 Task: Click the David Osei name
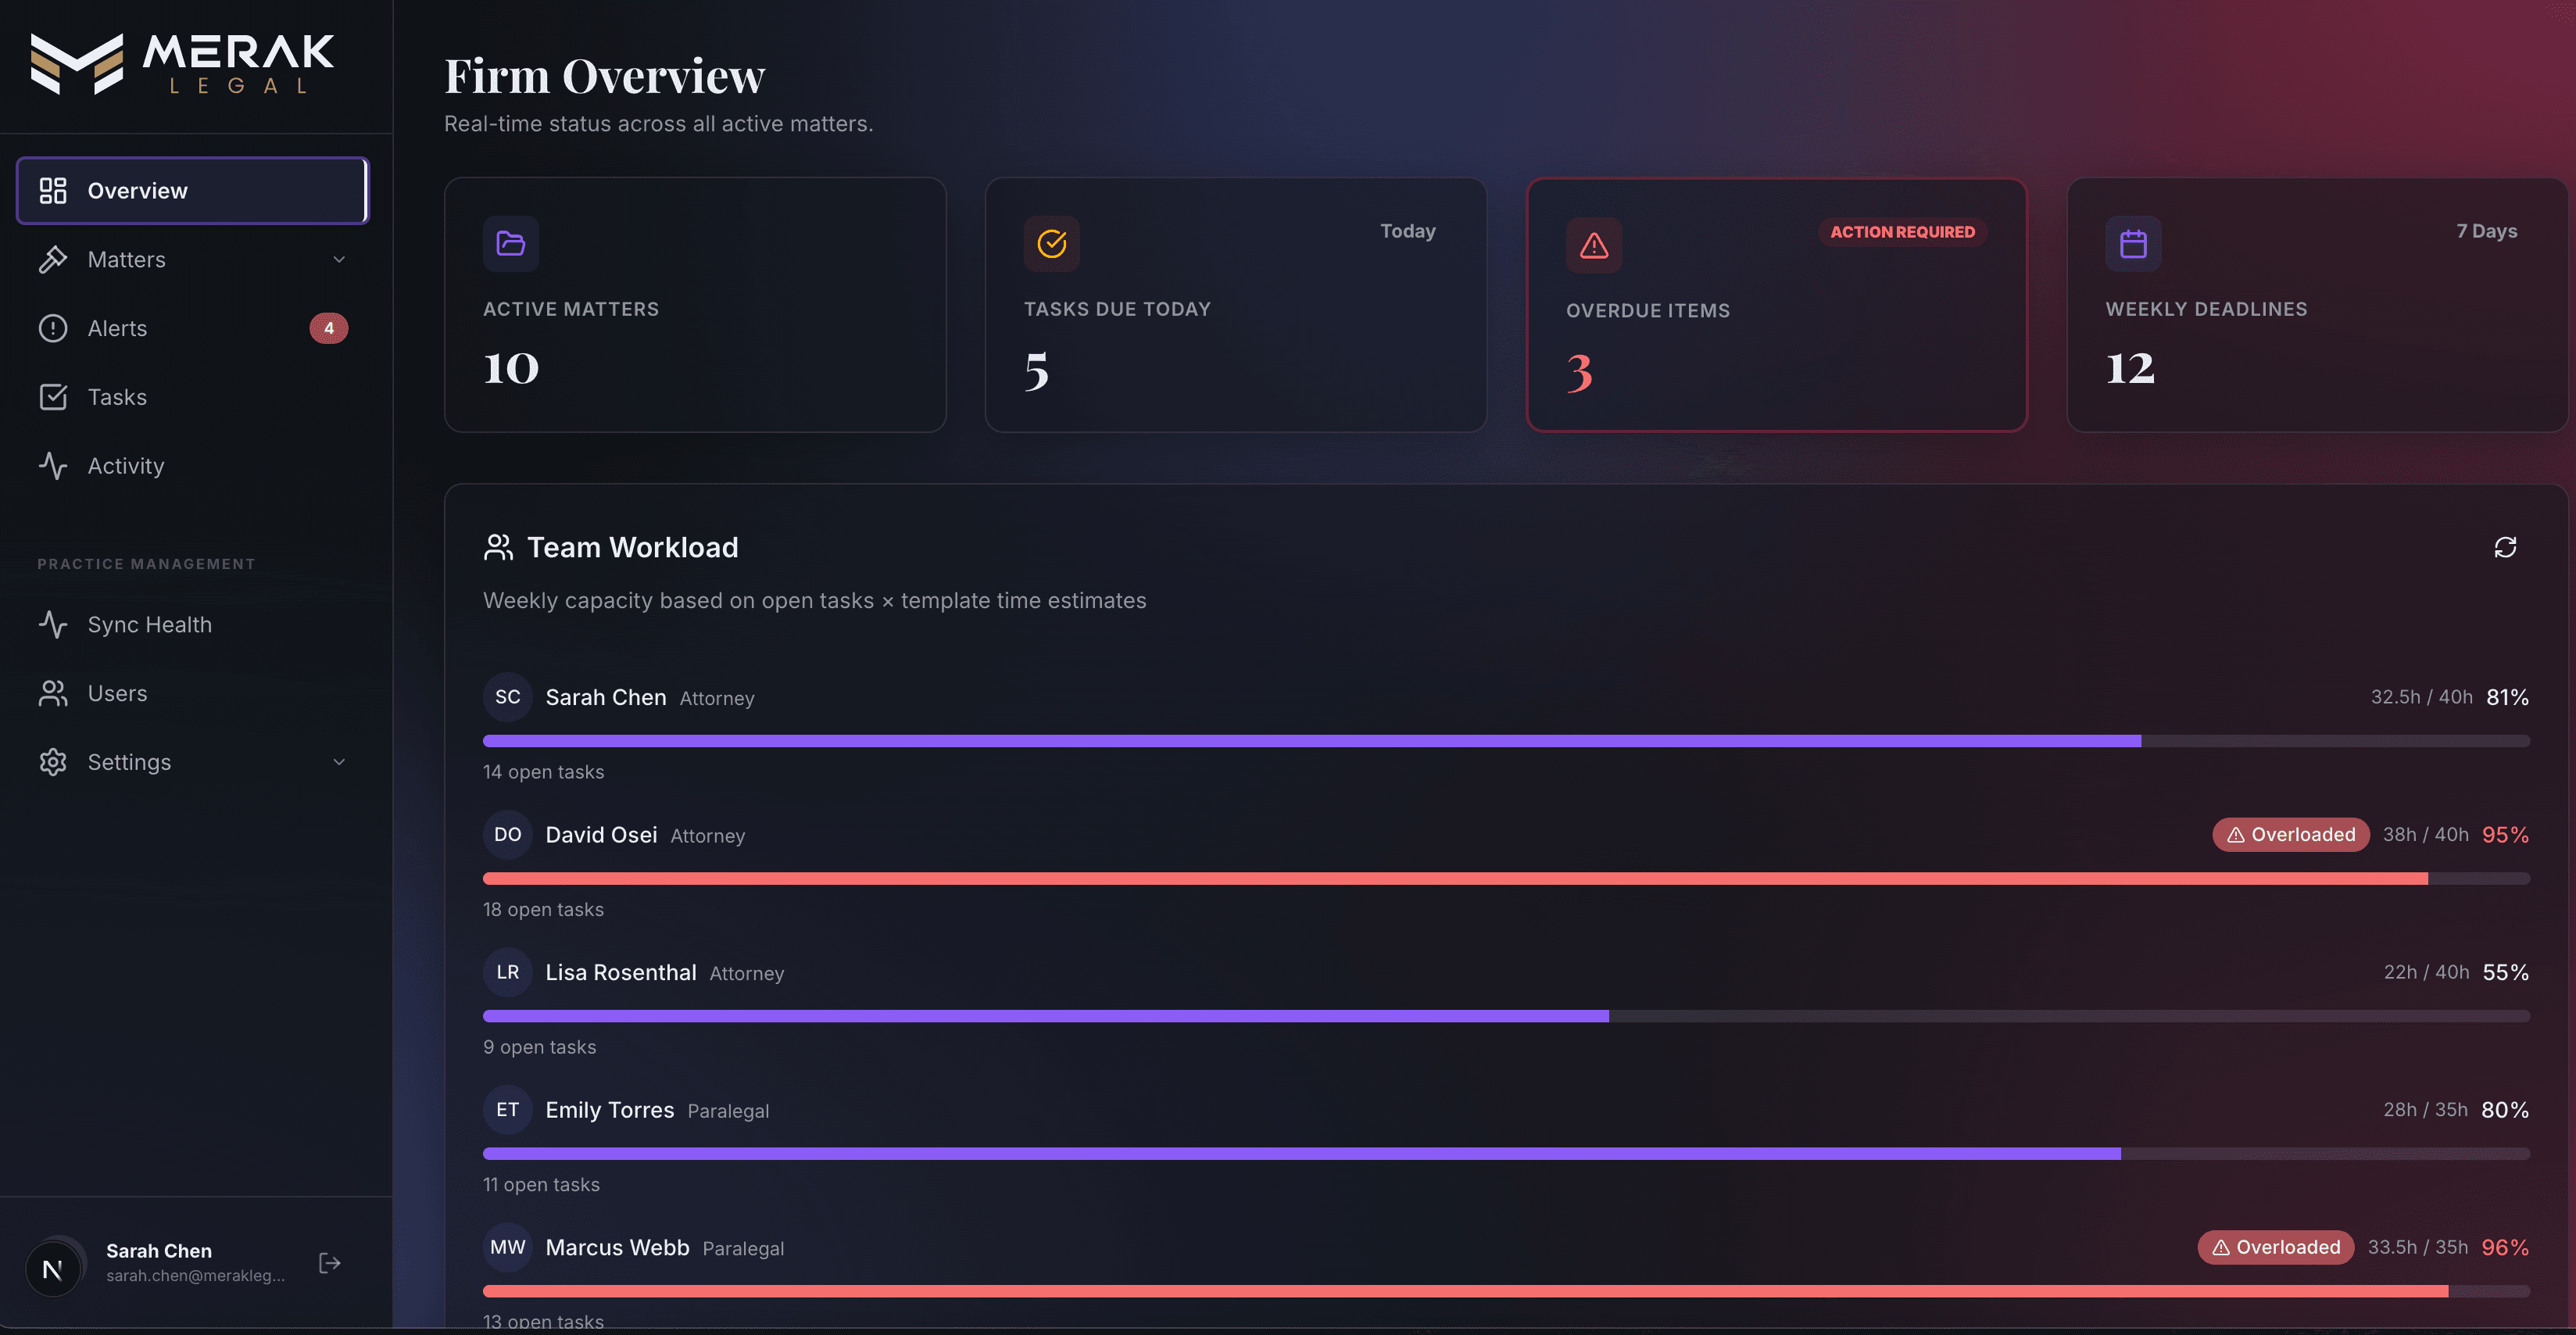[x=601, y=834]
